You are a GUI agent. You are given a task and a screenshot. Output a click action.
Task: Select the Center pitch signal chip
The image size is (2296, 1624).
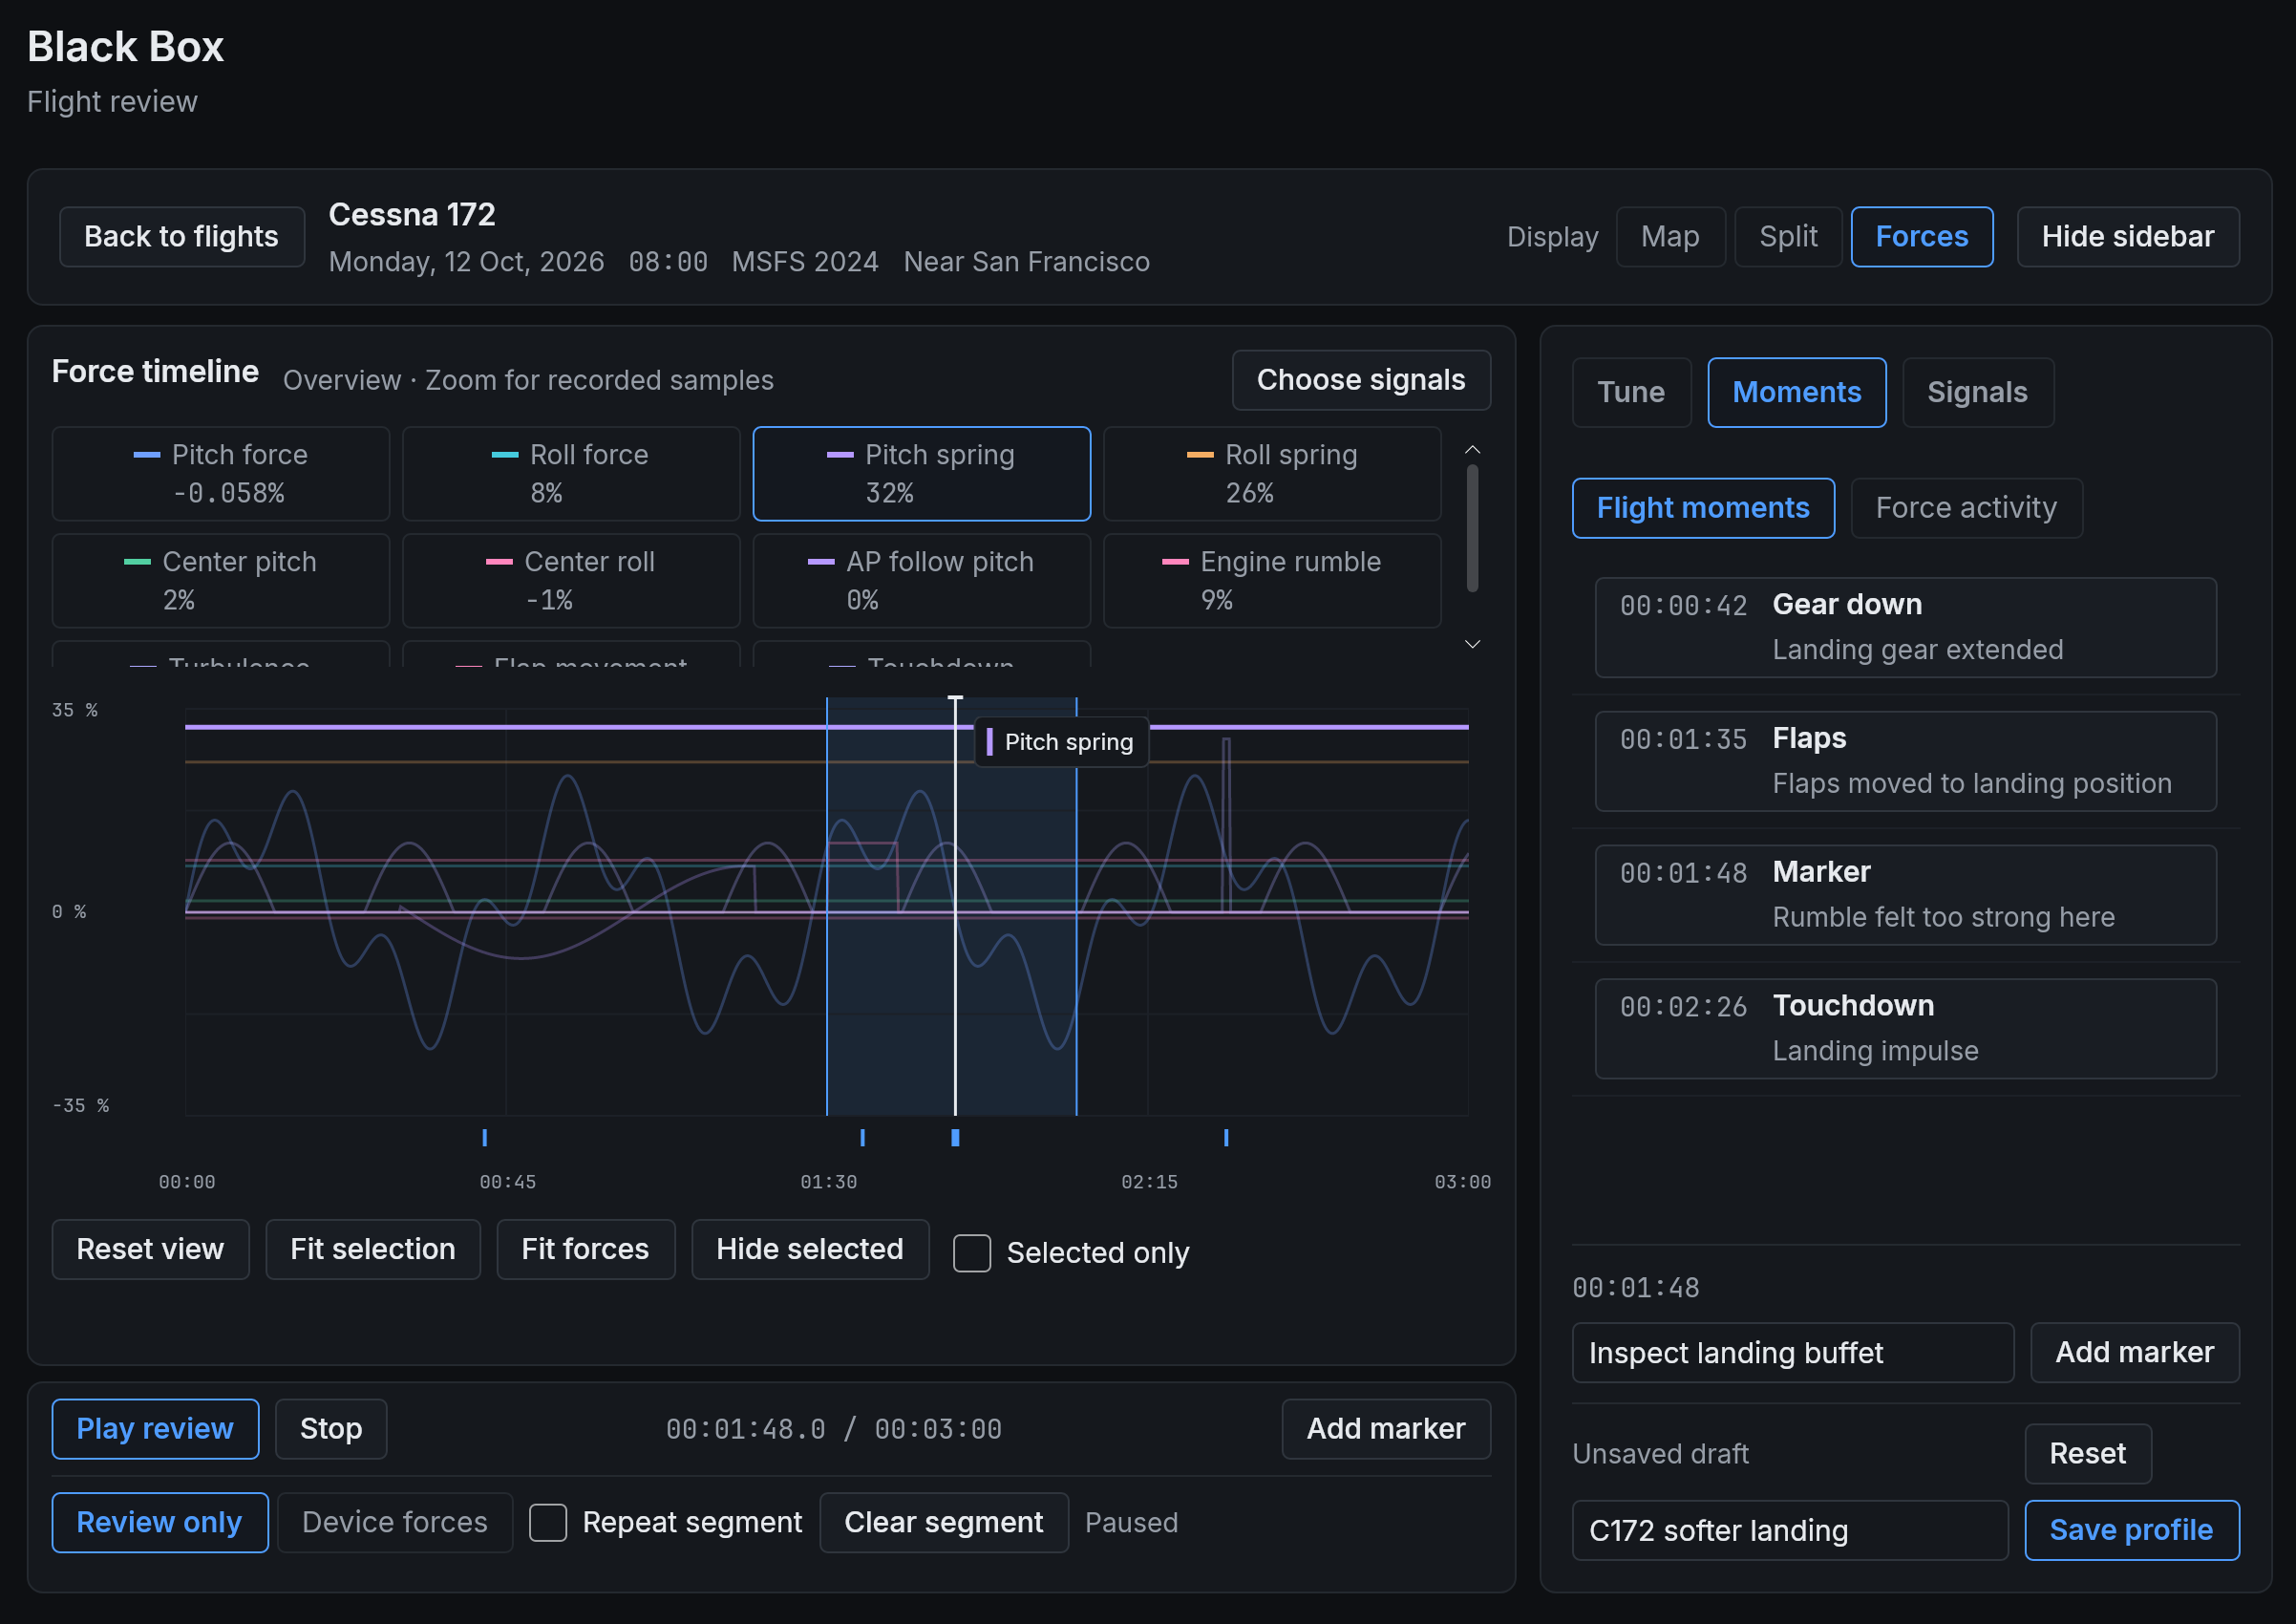click(x=220, y=581)
